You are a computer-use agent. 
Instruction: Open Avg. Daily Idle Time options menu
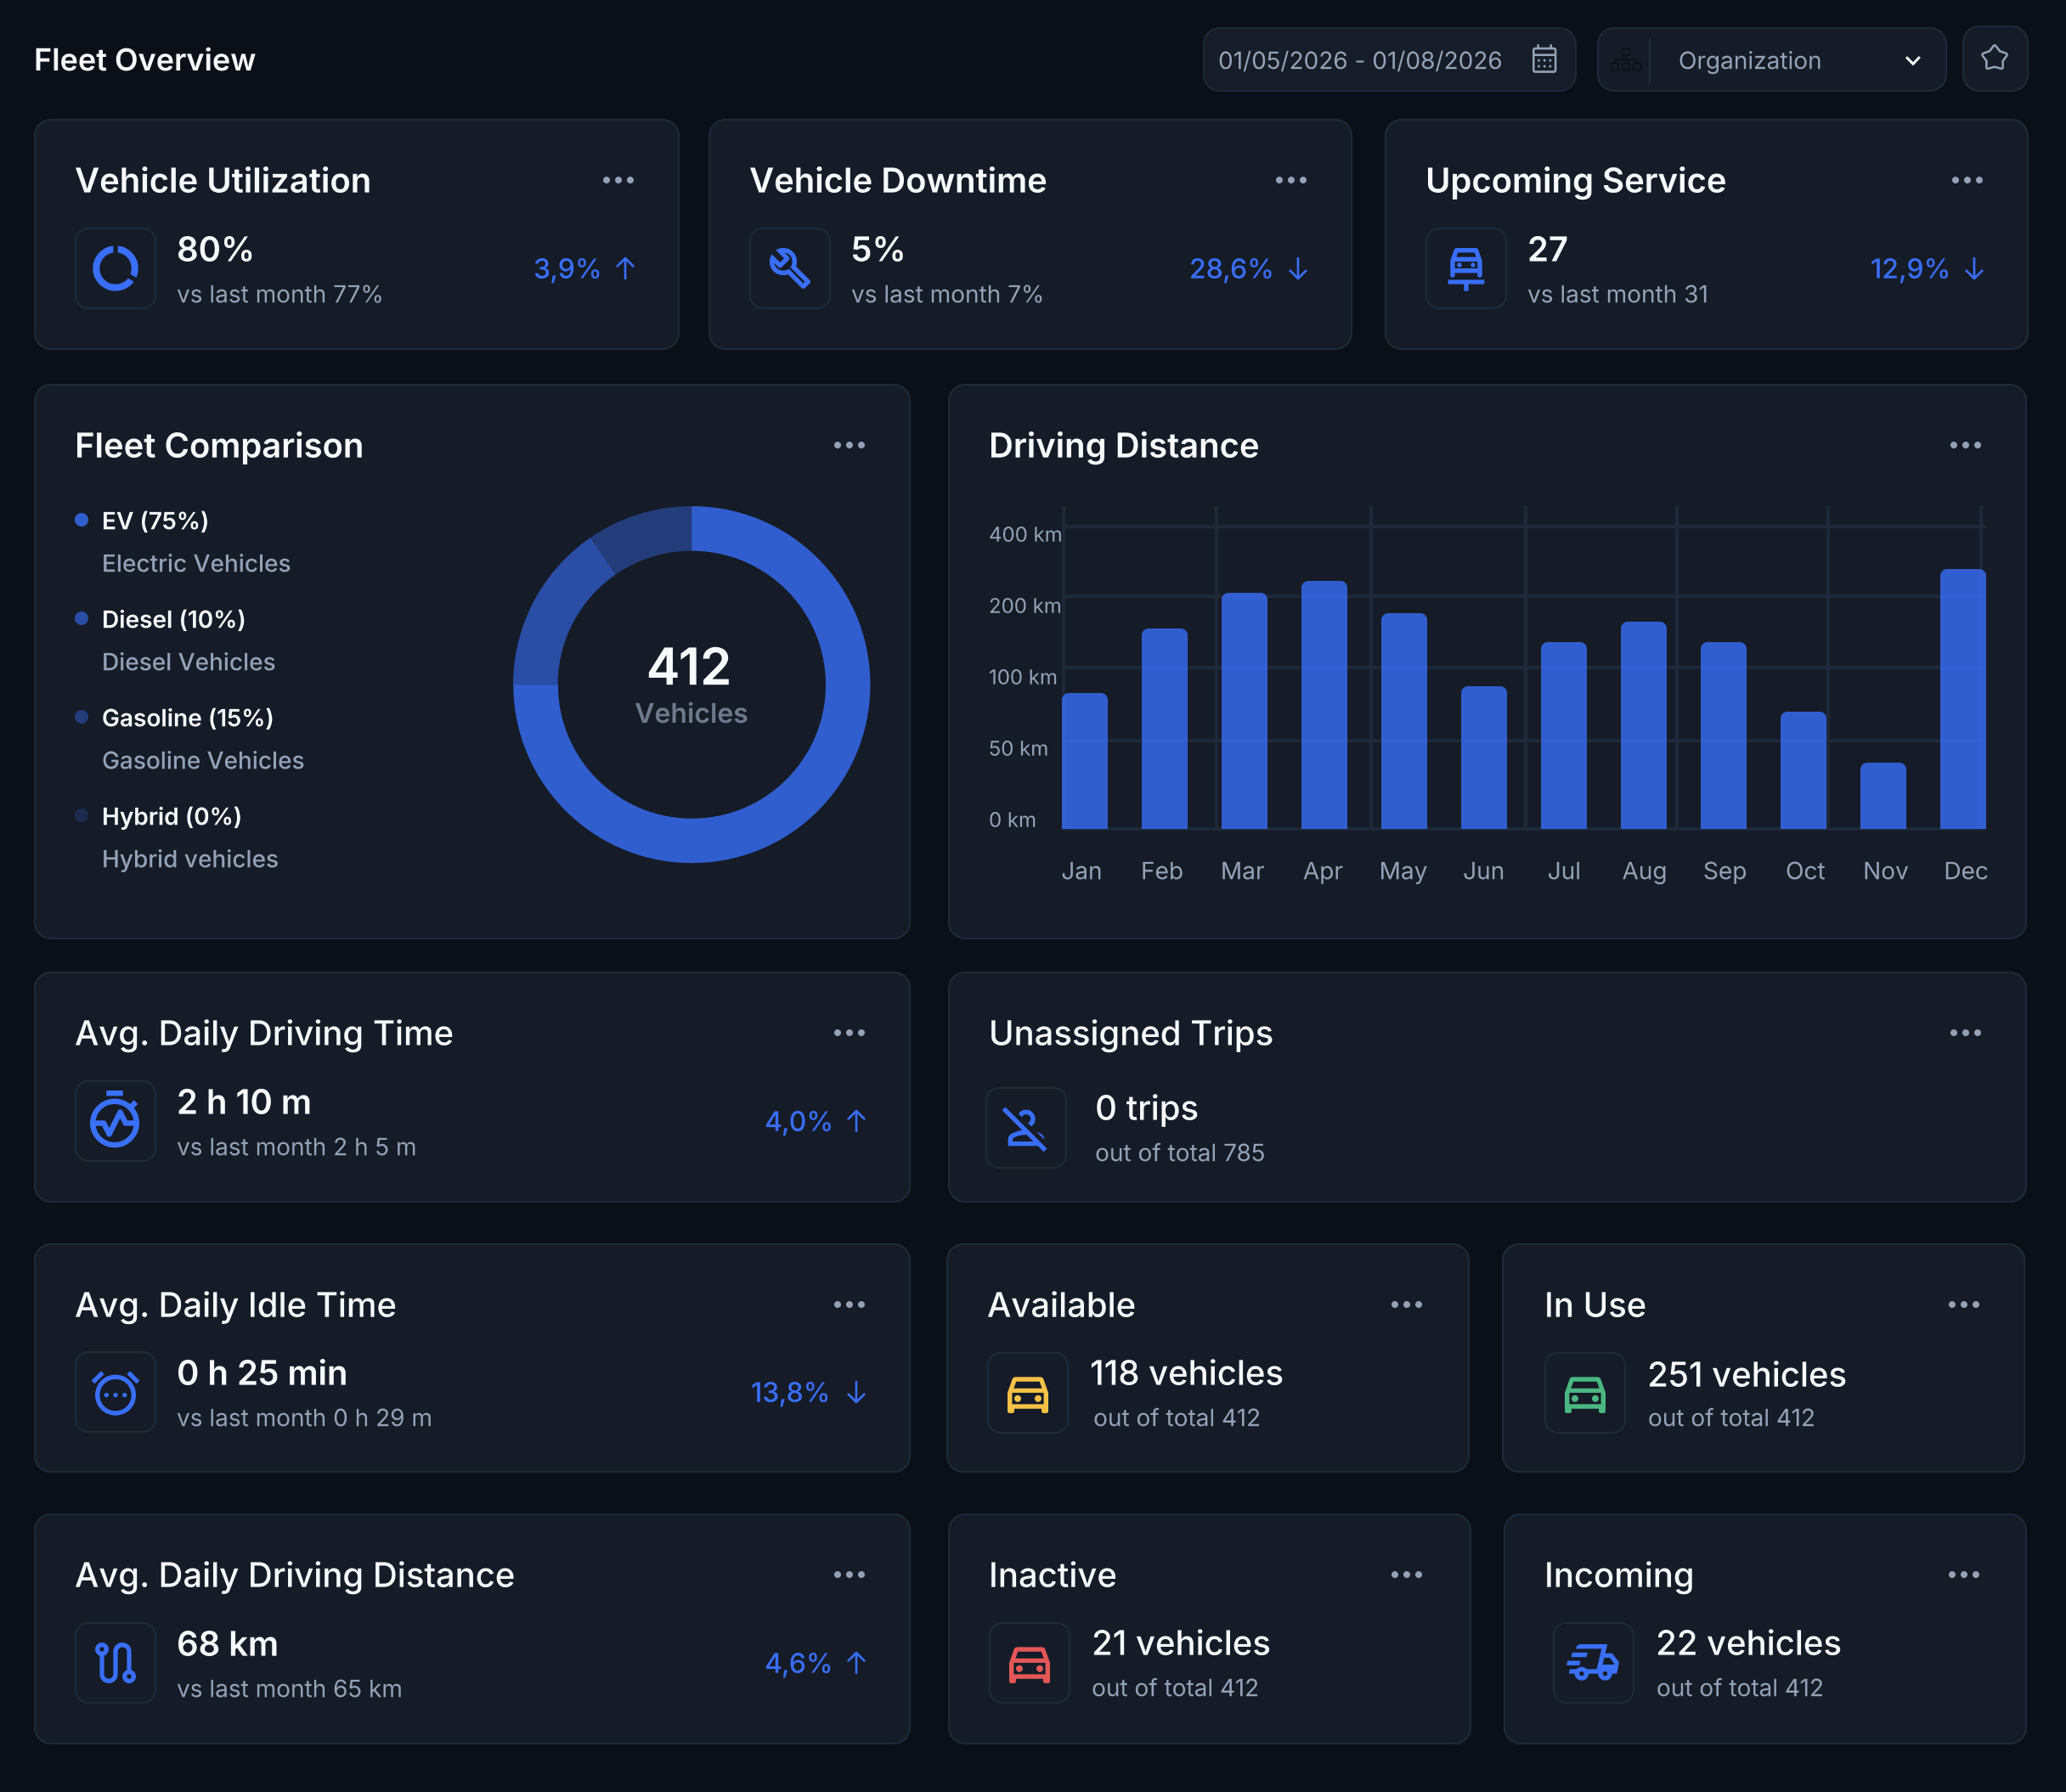pyautogui.click(x=849, y=1305)
